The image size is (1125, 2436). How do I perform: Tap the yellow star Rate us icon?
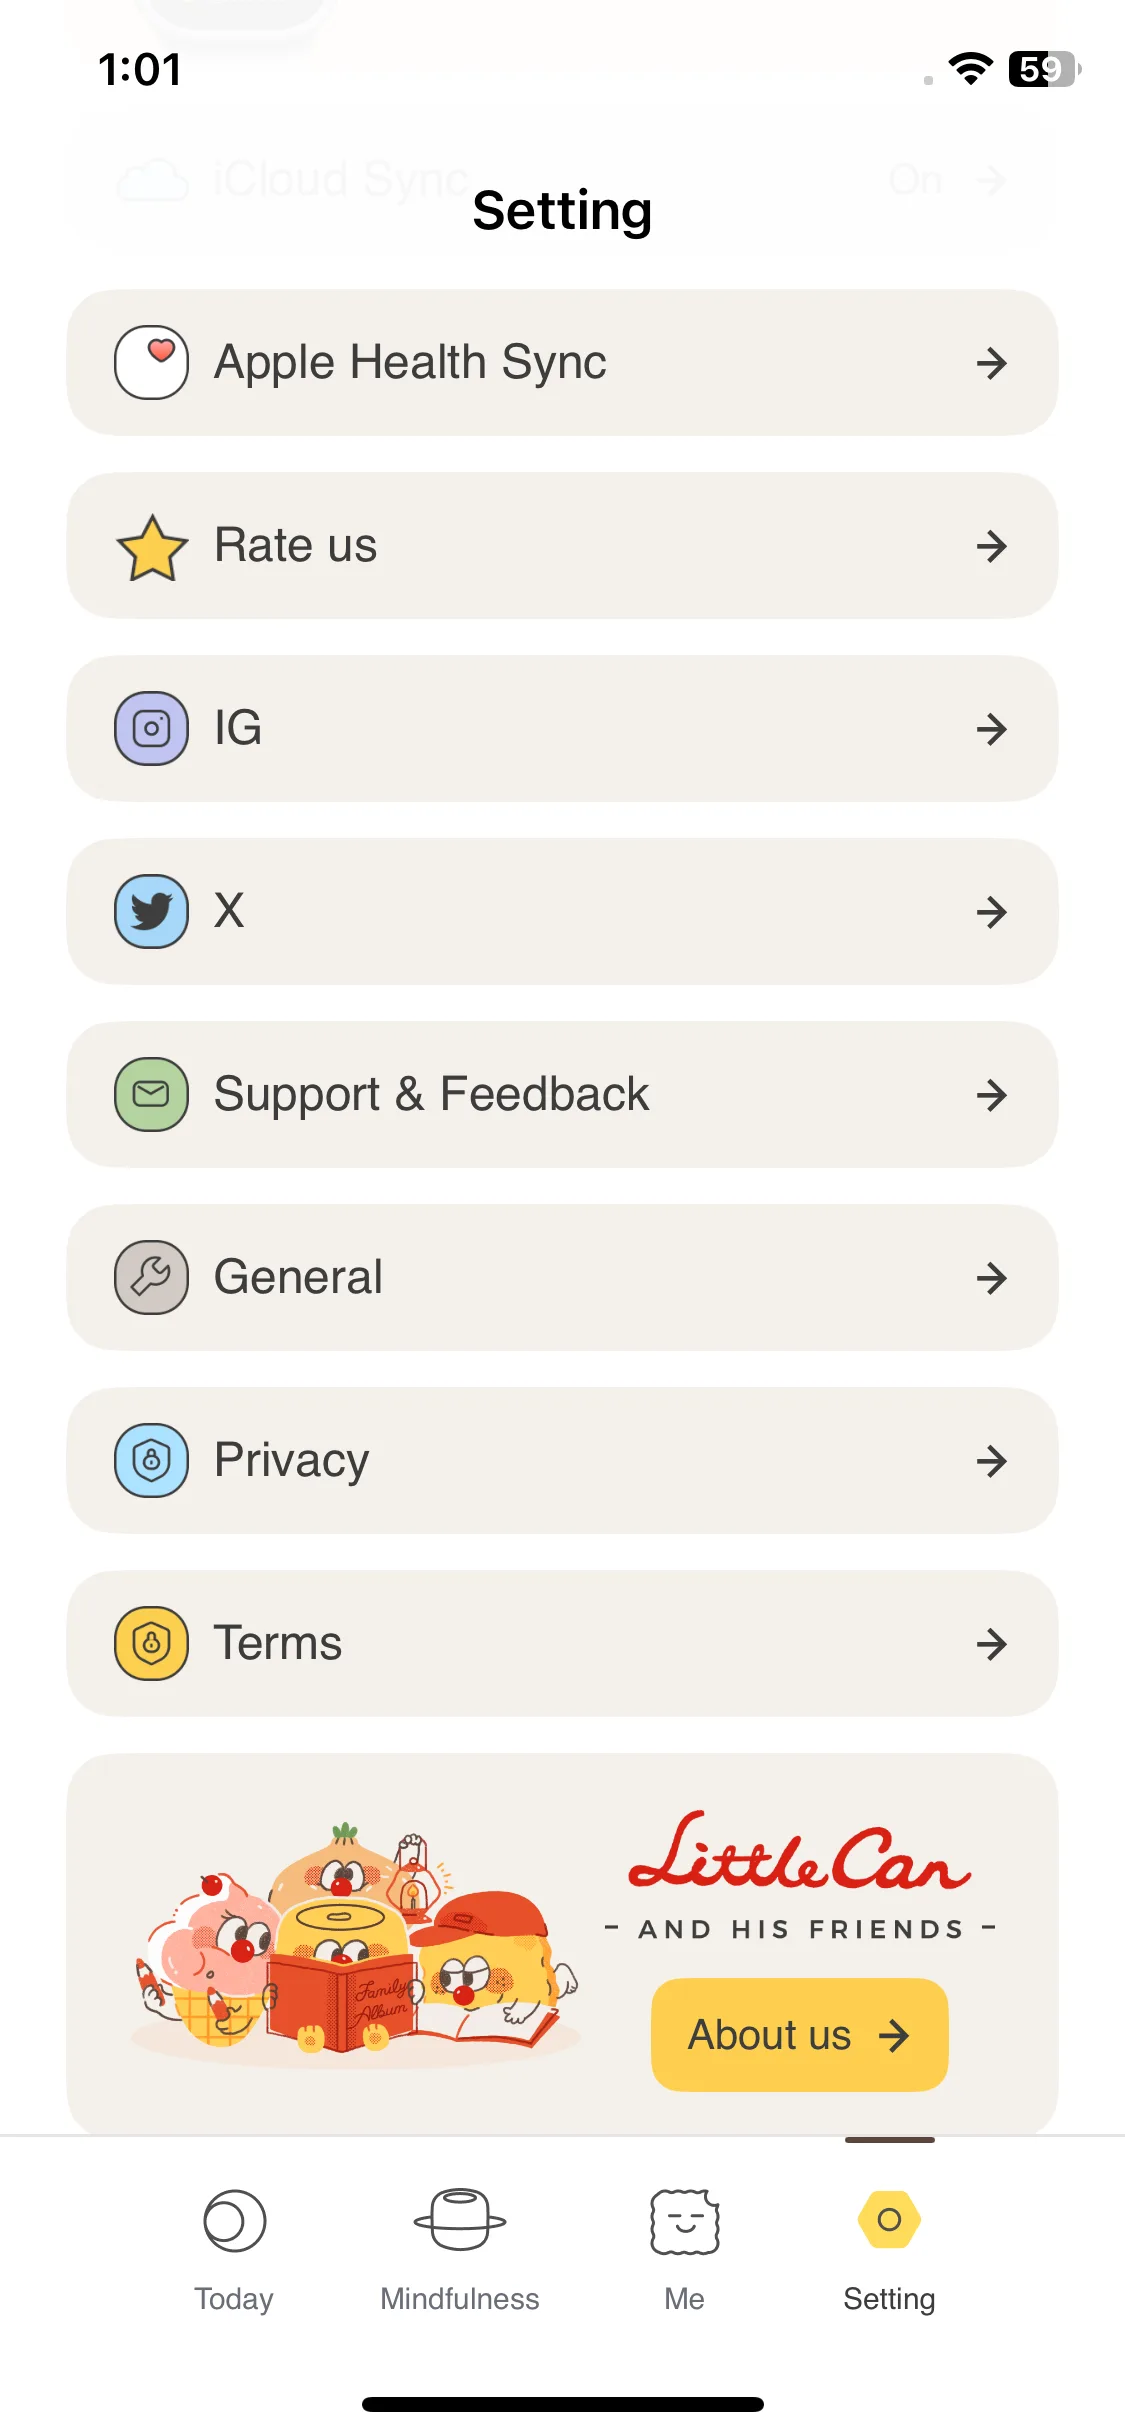[151, 547]
